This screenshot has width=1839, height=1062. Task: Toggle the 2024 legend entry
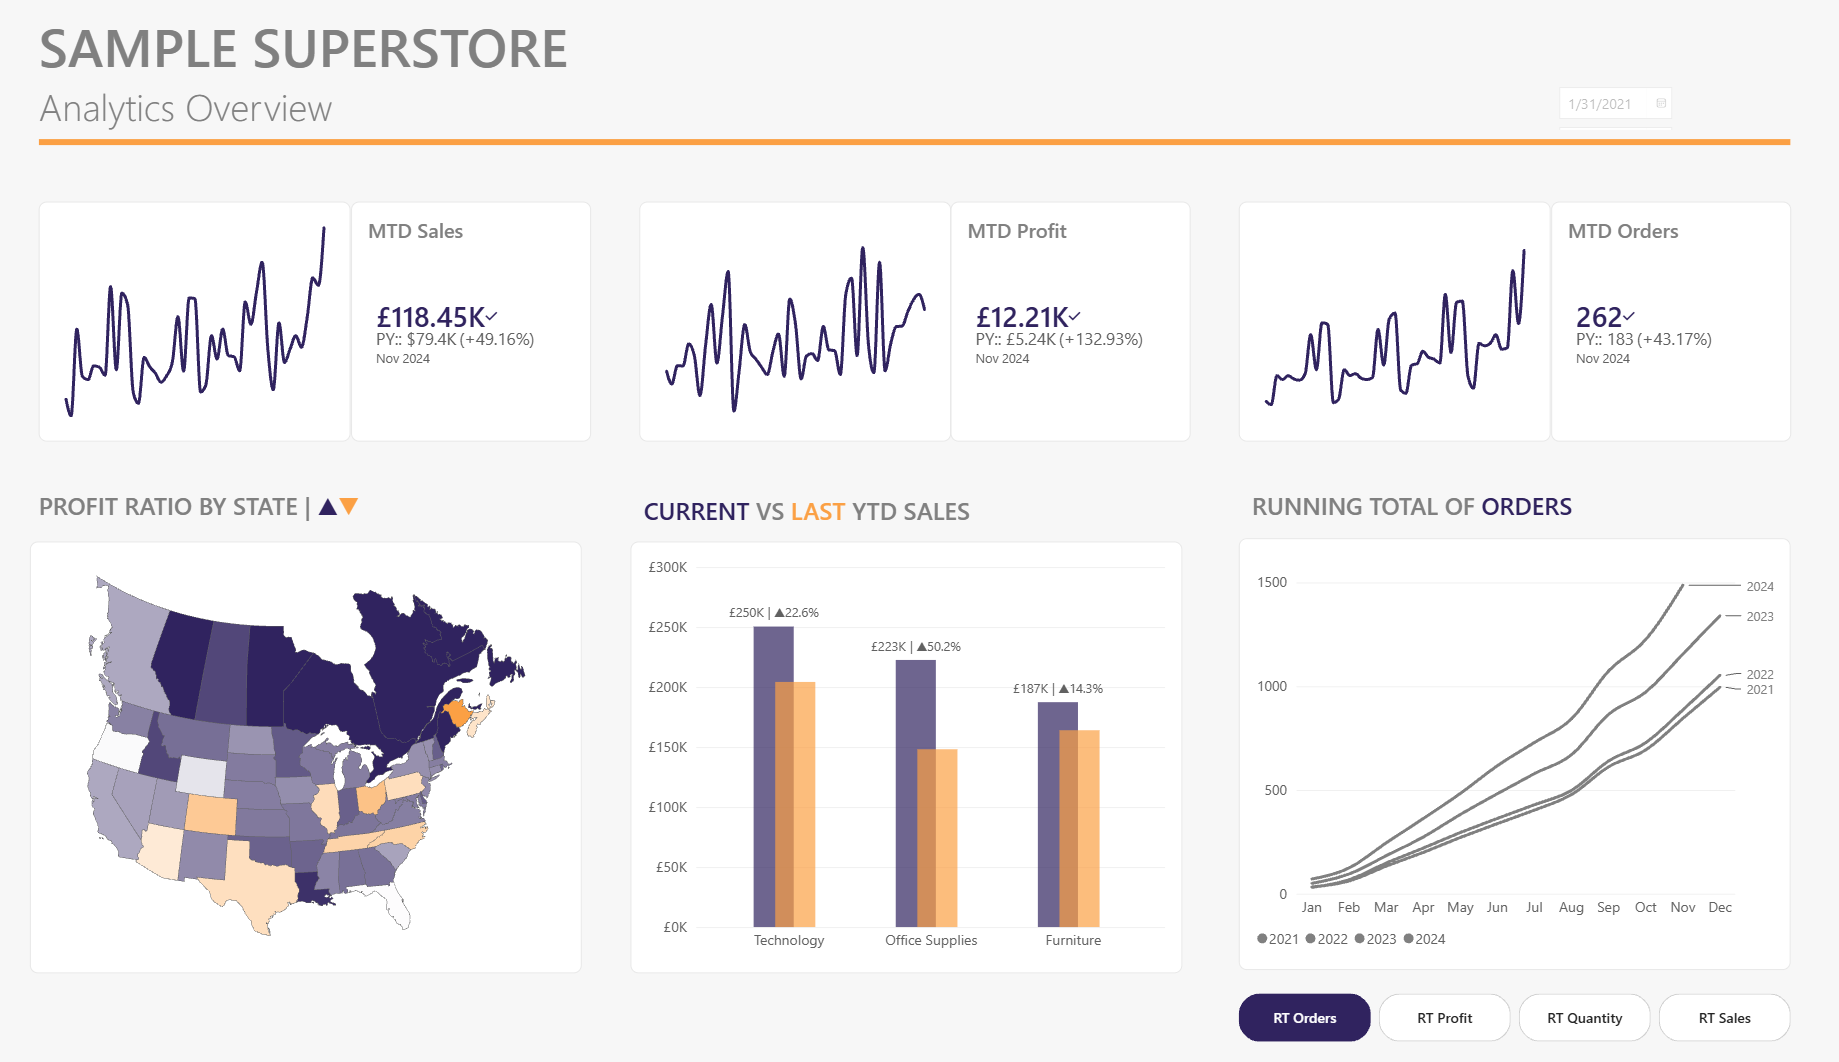pyautogui.click(x=1424, y=939)
